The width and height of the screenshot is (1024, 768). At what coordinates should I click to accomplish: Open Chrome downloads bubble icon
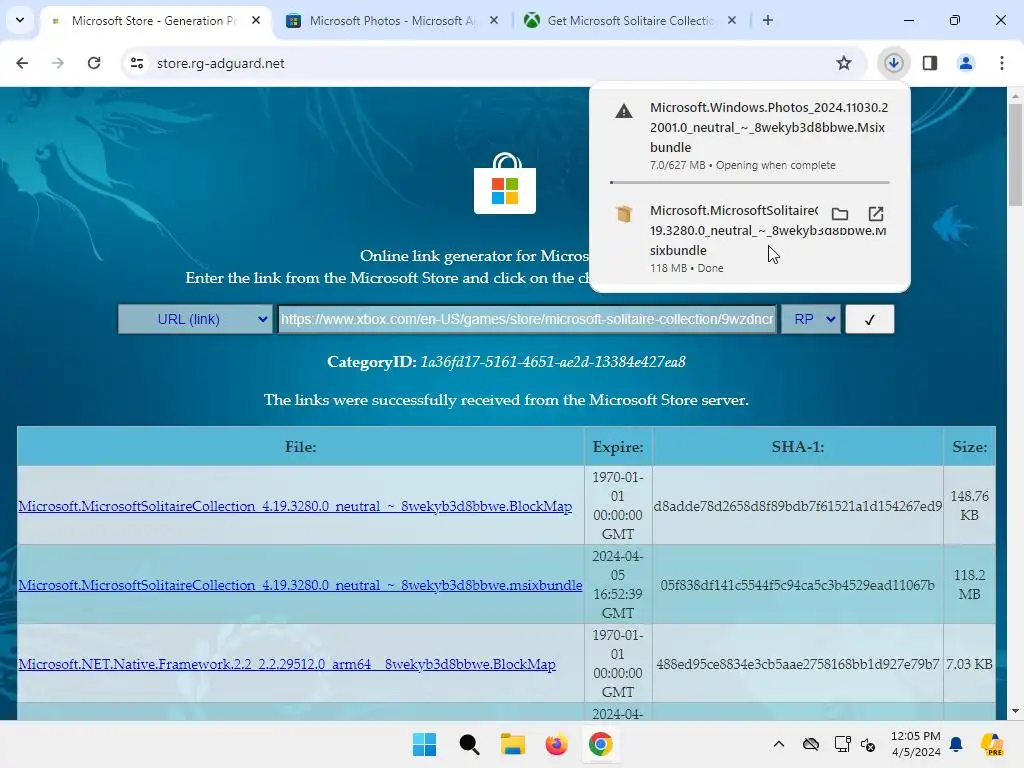(x=893, y=63)
